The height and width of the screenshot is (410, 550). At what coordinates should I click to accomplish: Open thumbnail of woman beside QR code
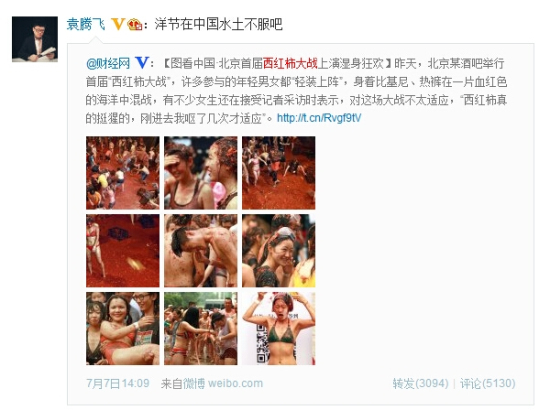point(279,329)
